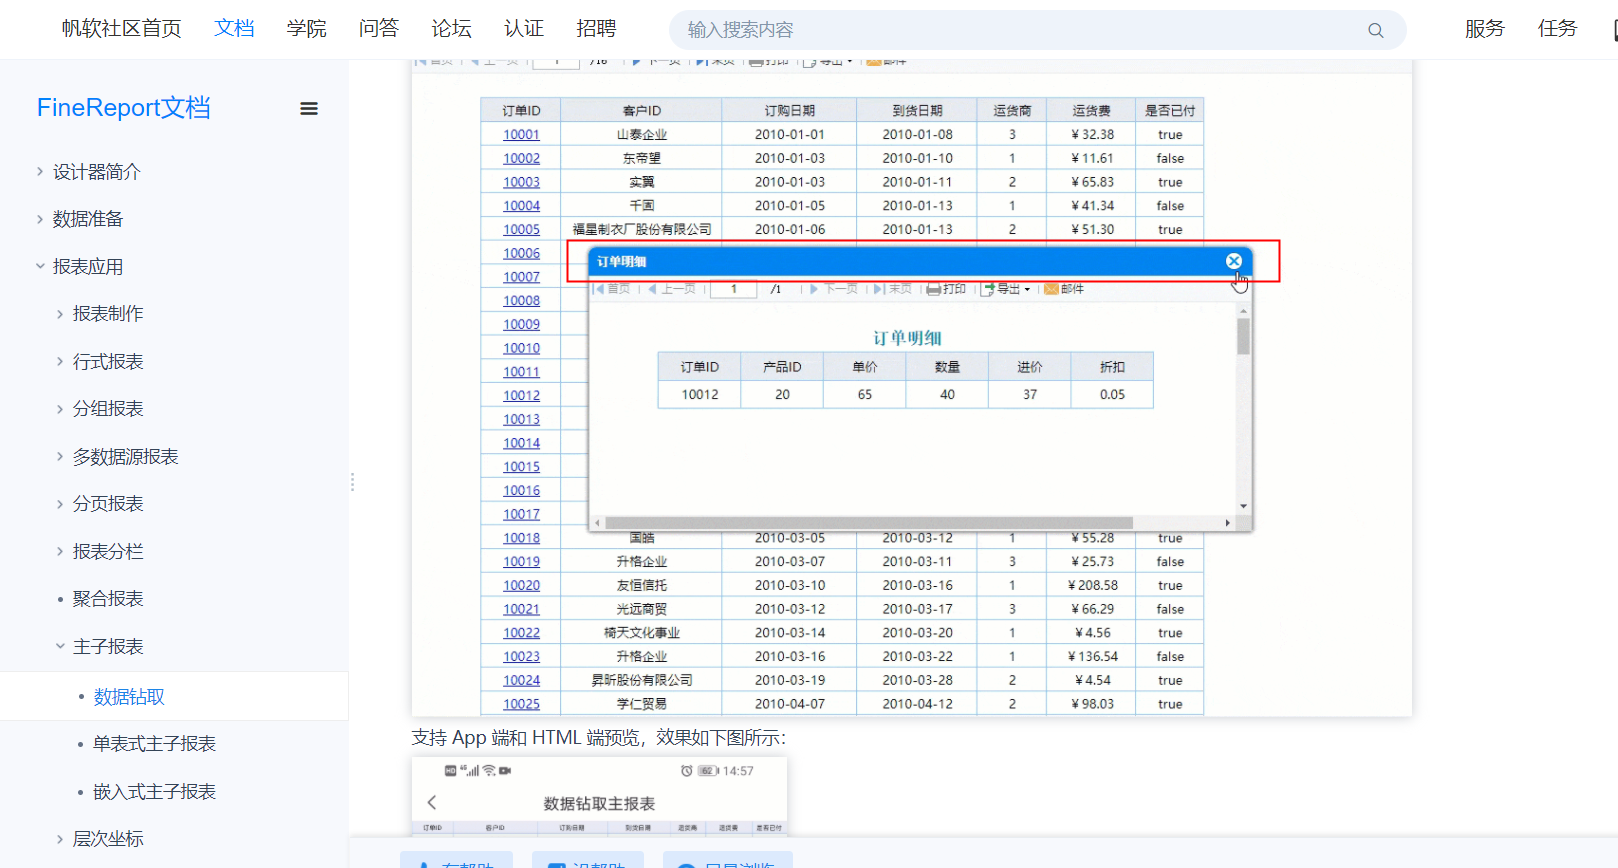1618x868 pixels.
Task: Close the 订单明细 dialog with the X icon
Action: coord(1234,261)
